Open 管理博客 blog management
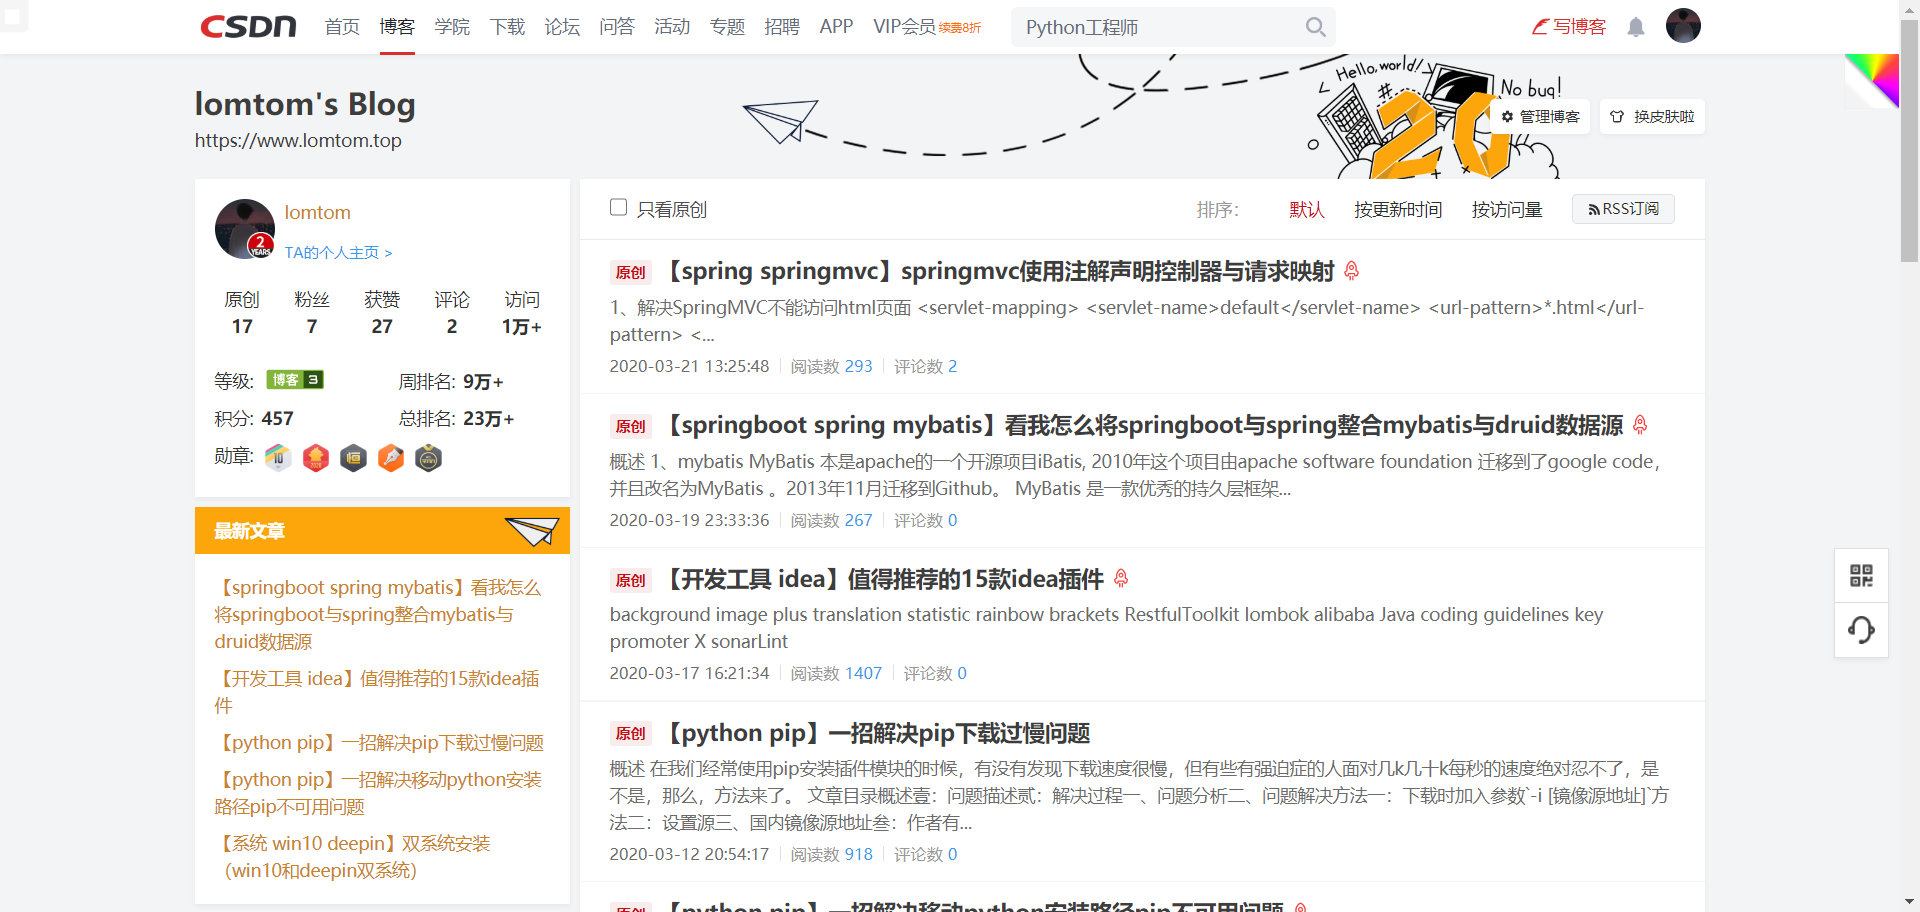The width and height of the screenshot is (1920, 912). (x=1541, y=117)
